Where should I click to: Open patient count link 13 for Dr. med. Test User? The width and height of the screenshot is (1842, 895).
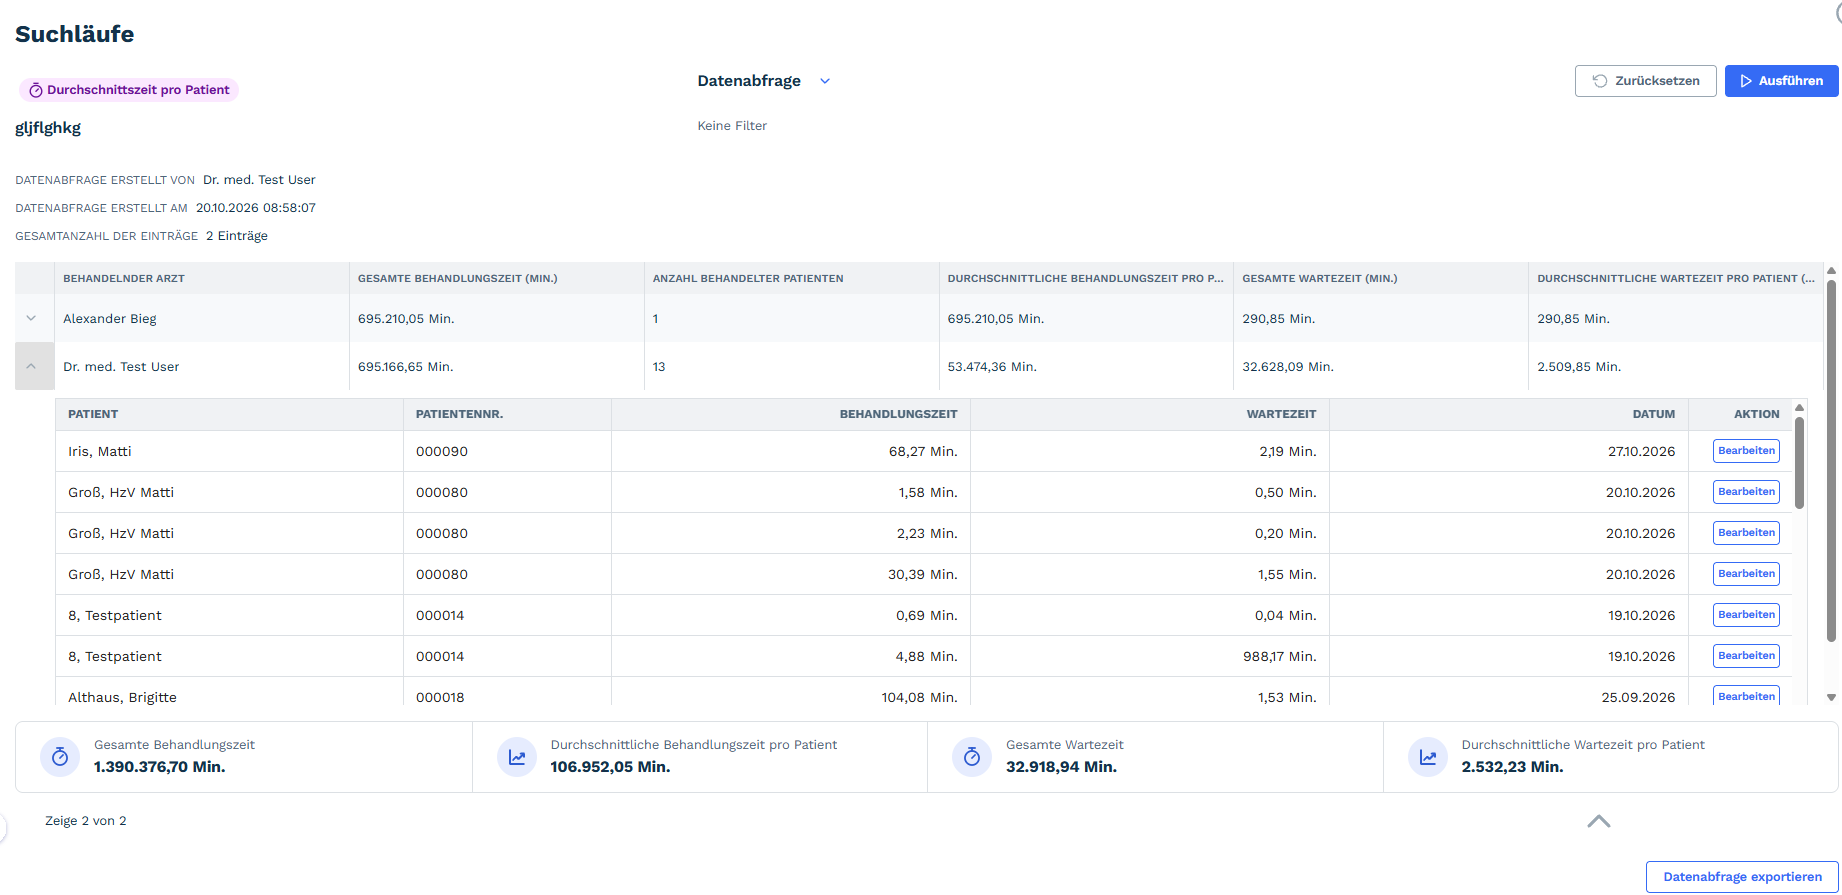point(659,367)
